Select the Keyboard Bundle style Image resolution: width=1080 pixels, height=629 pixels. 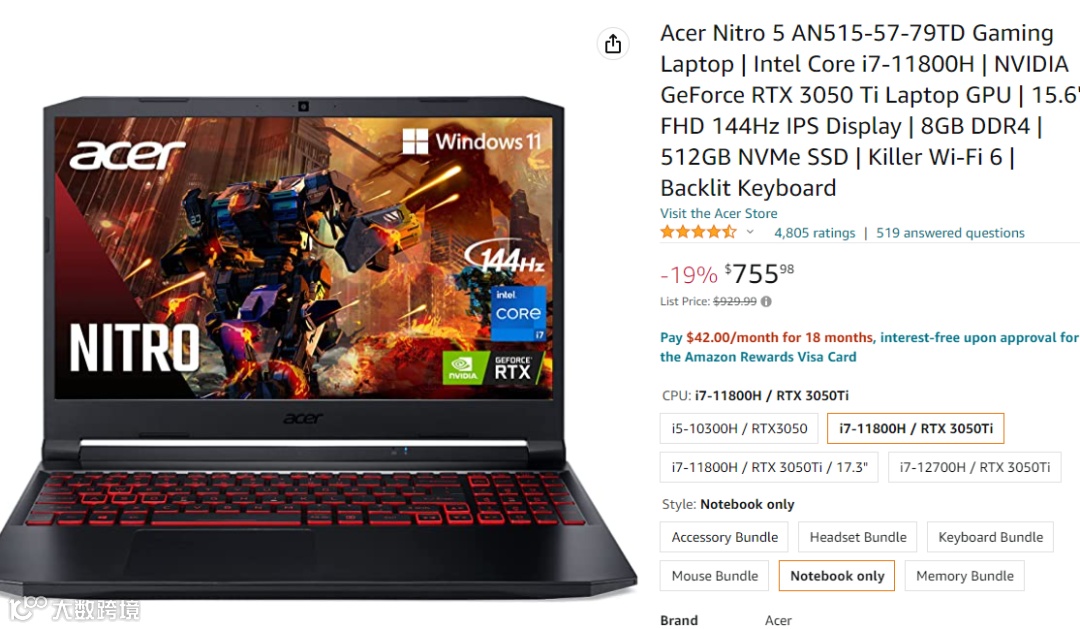(990, 537)
